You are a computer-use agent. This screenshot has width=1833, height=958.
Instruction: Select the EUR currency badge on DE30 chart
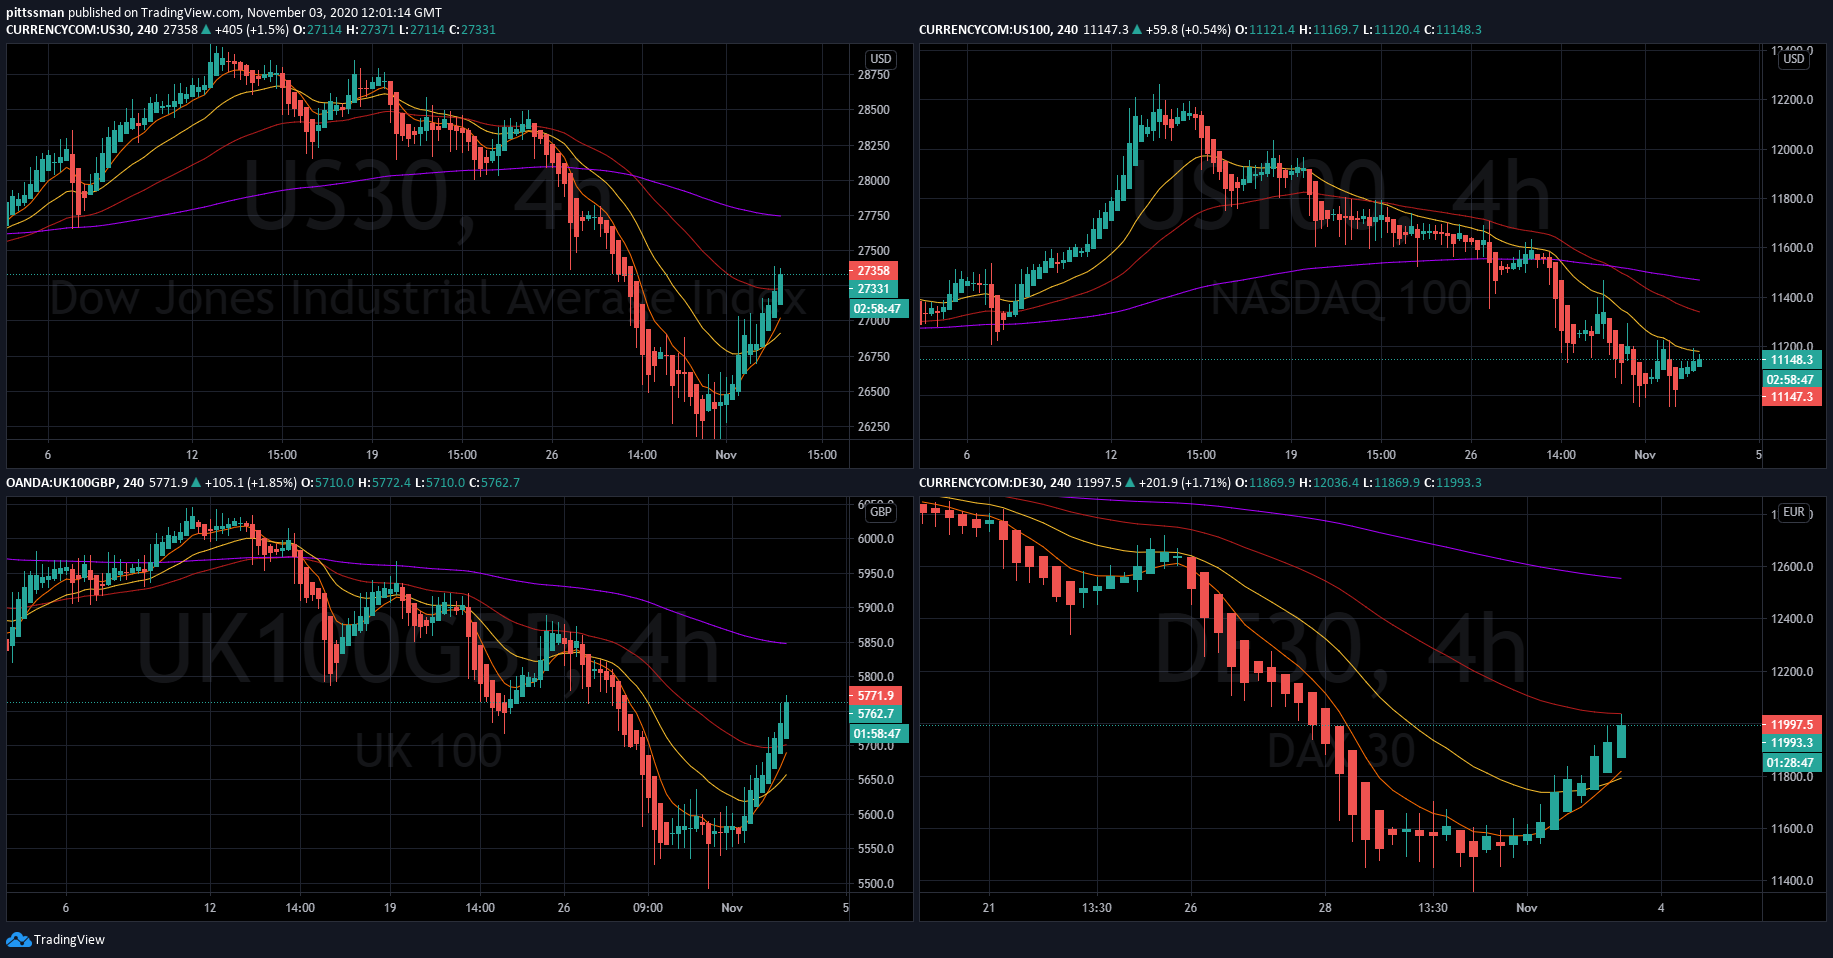click(x=1794, y=512)
